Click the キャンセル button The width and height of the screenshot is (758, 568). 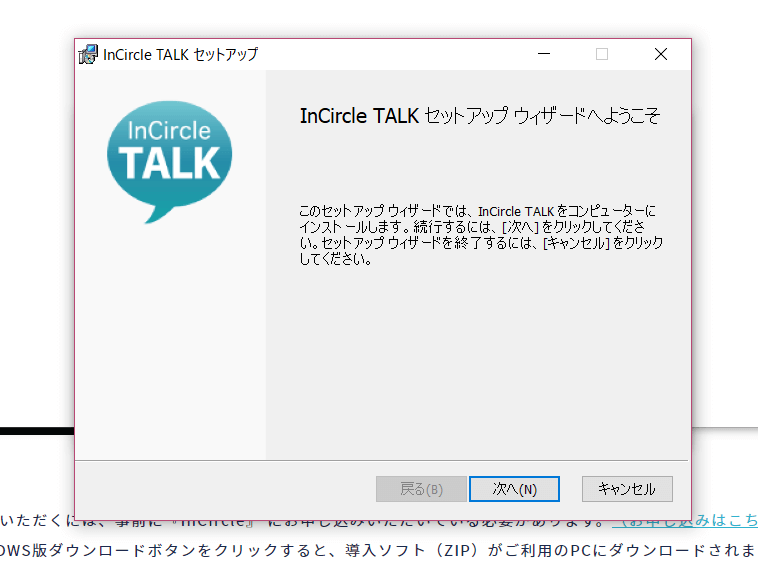click(x=627, y=489)
